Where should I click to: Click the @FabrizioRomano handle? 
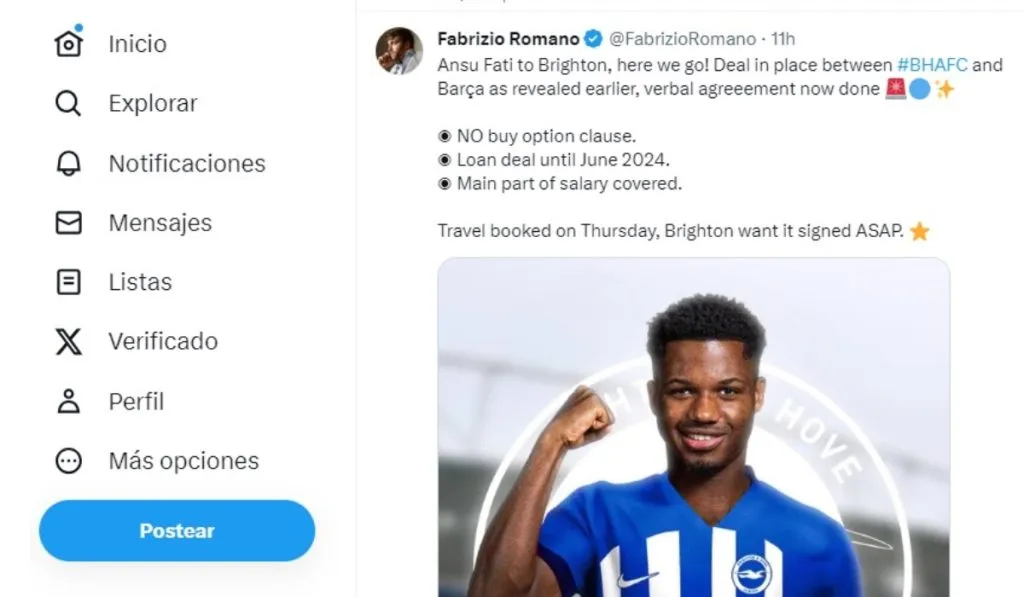[x=682, y=39]
